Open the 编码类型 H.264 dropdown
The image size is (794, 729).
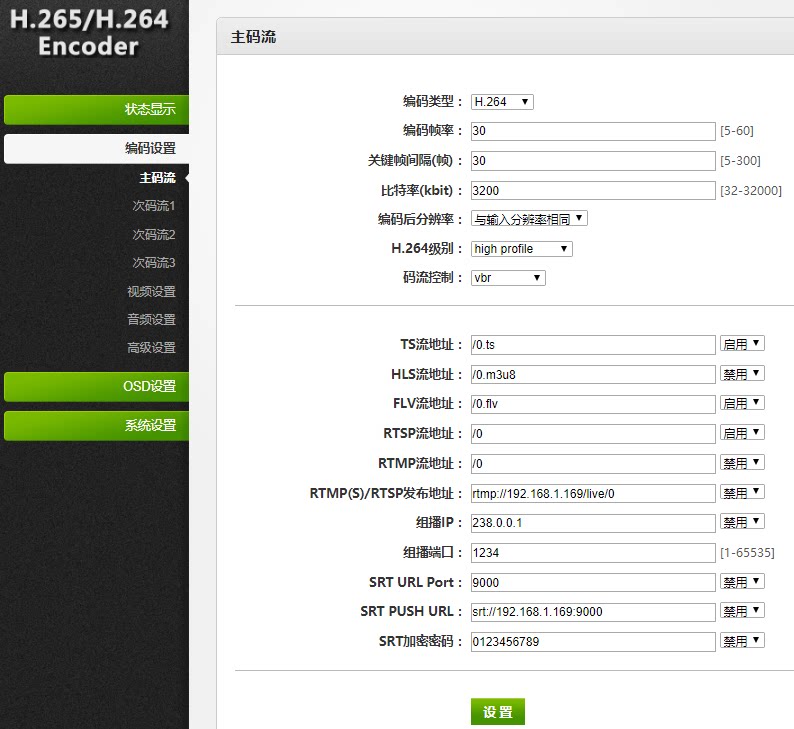(502, 102)
